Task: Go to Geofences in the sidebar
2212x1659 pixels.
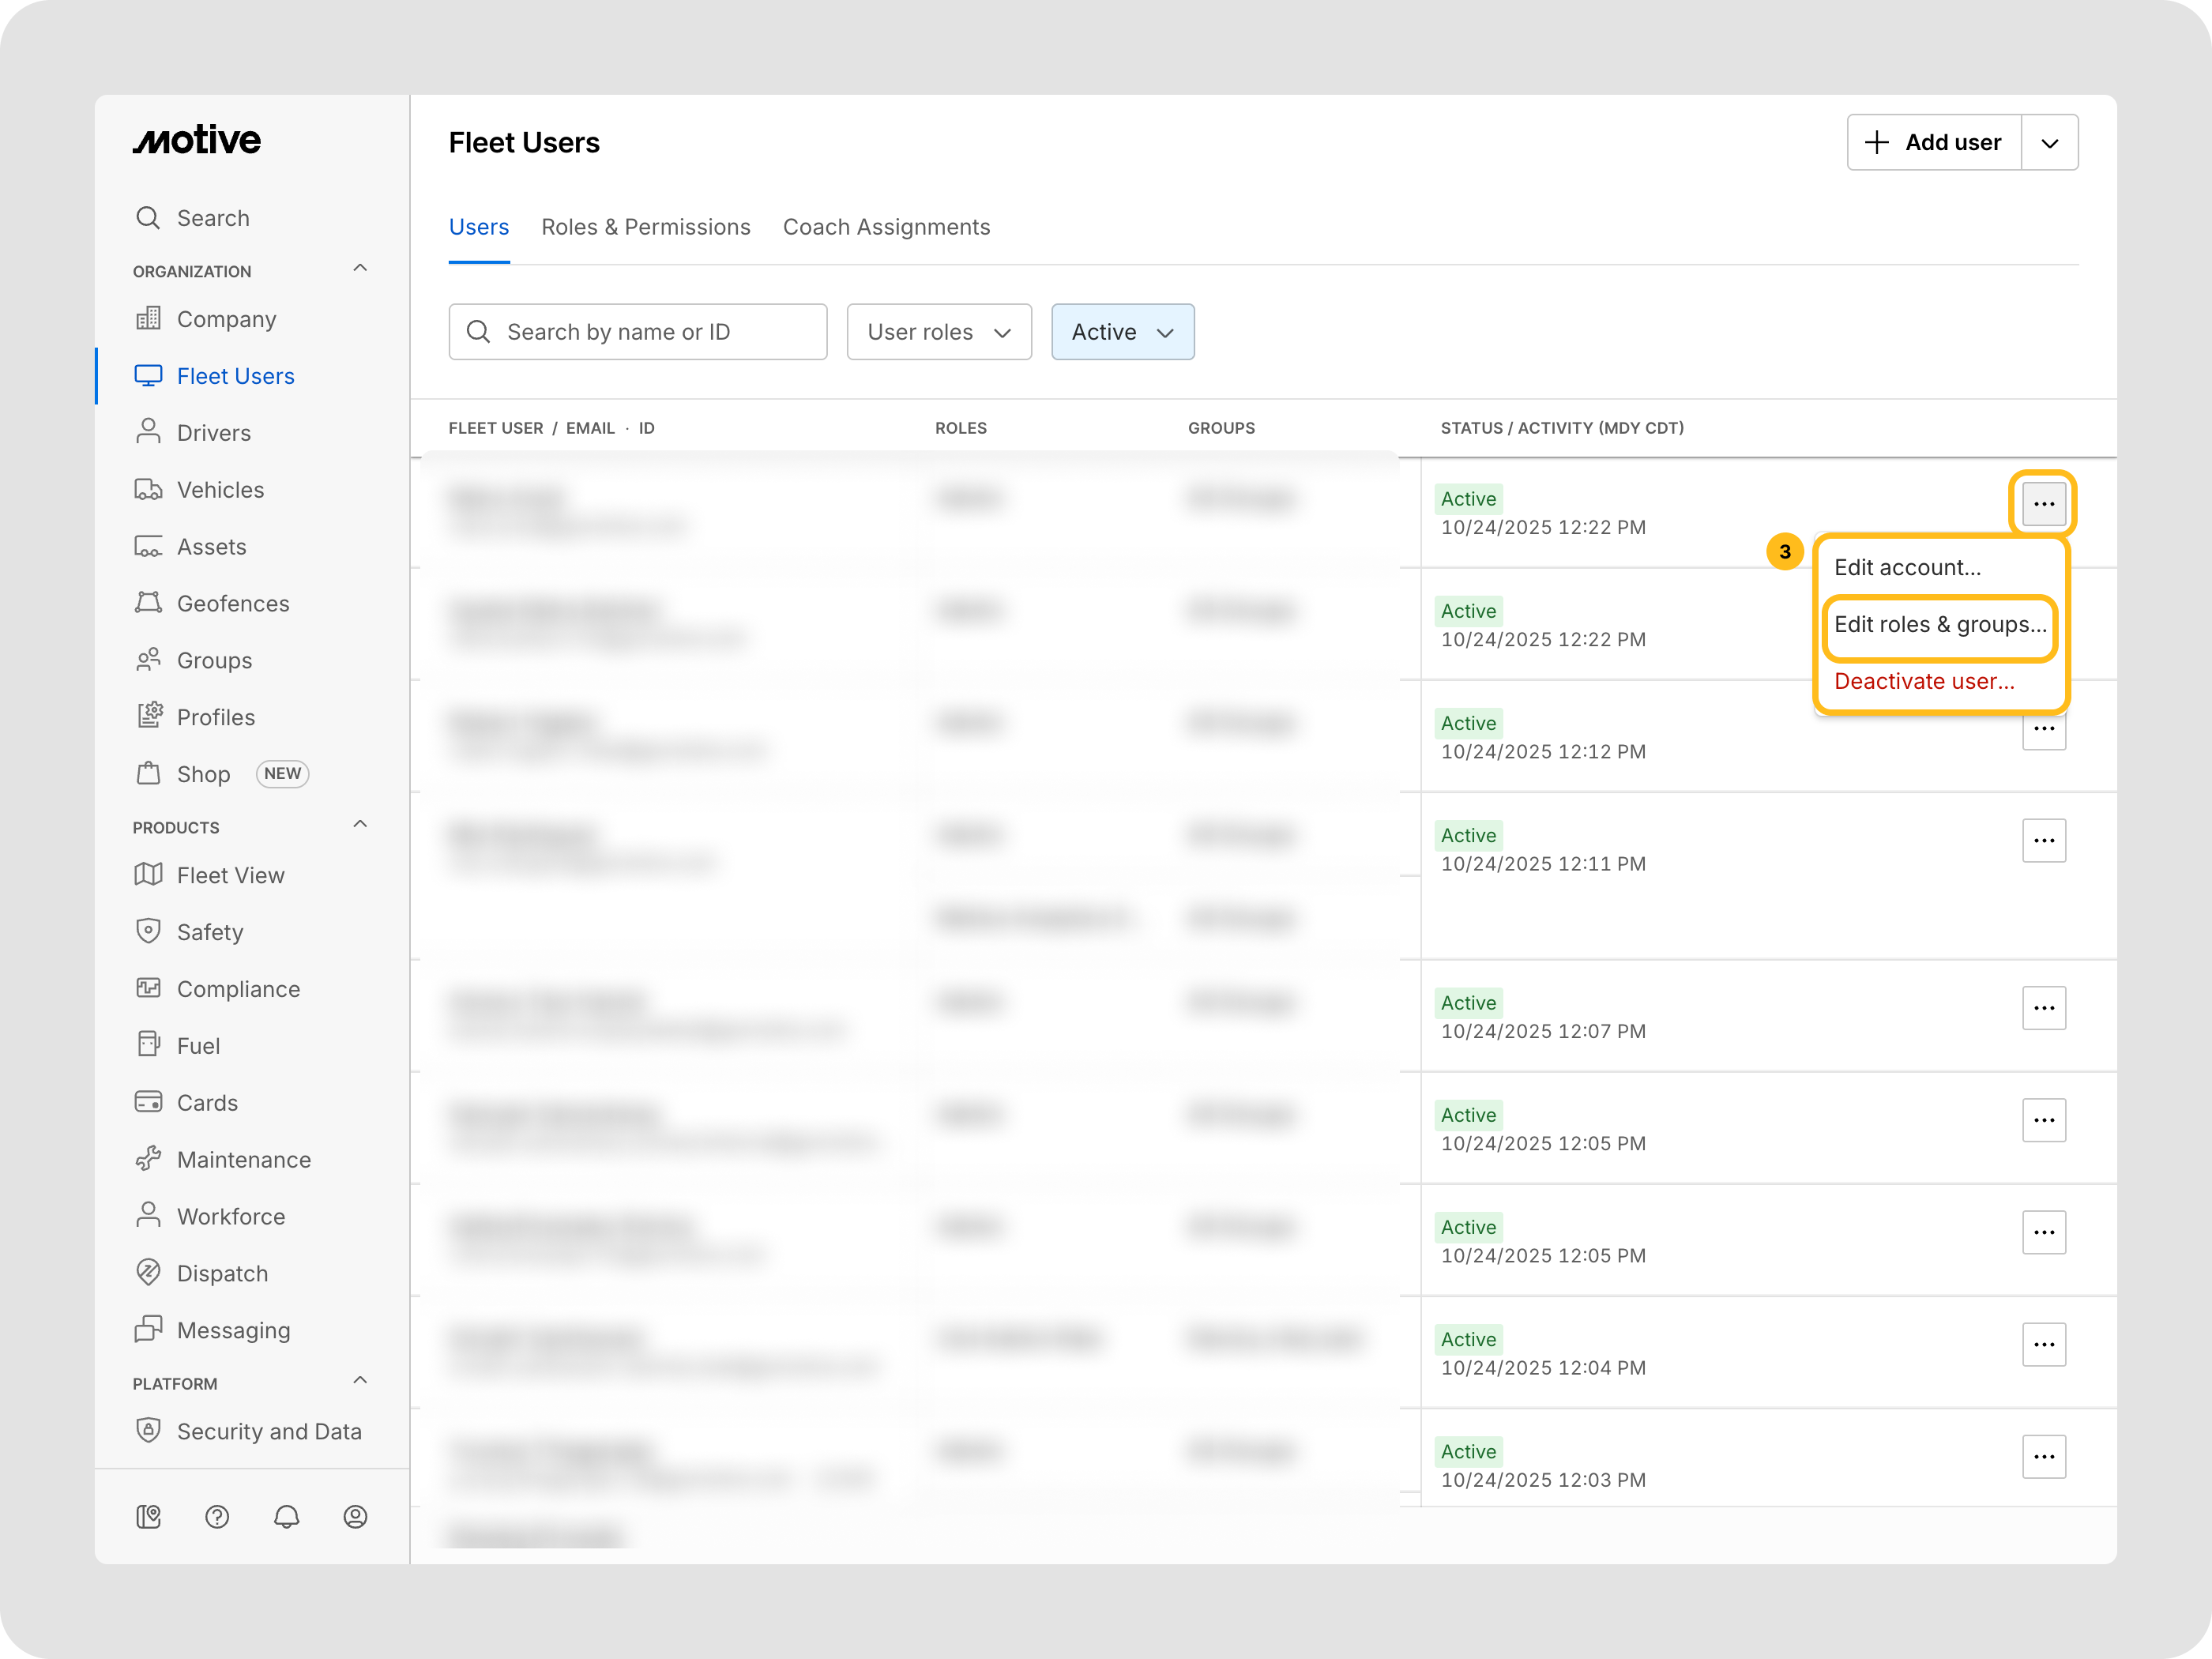Action: (232, 604)
